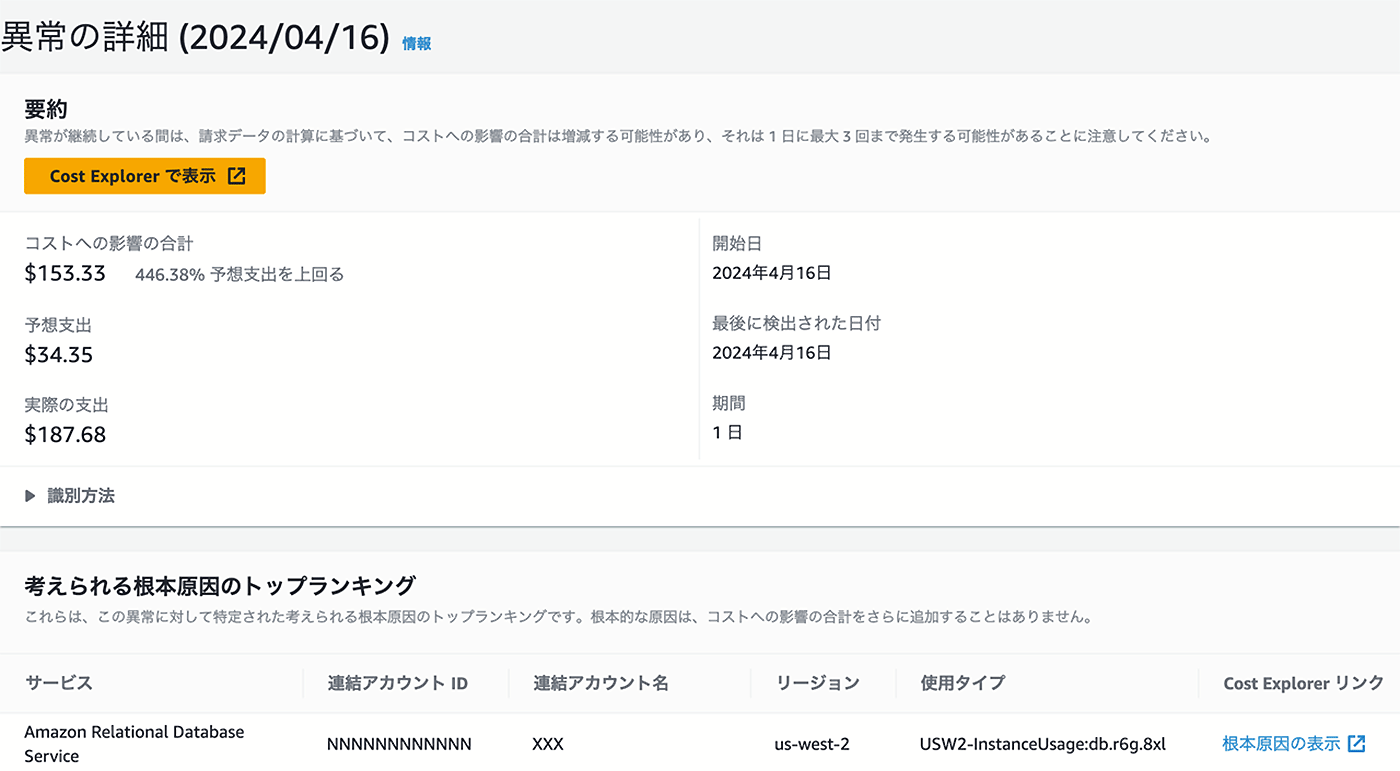The height and width of the screenshot is (771, 1400).
Task: Click the us-west-2 region cell
Action: 812,744
